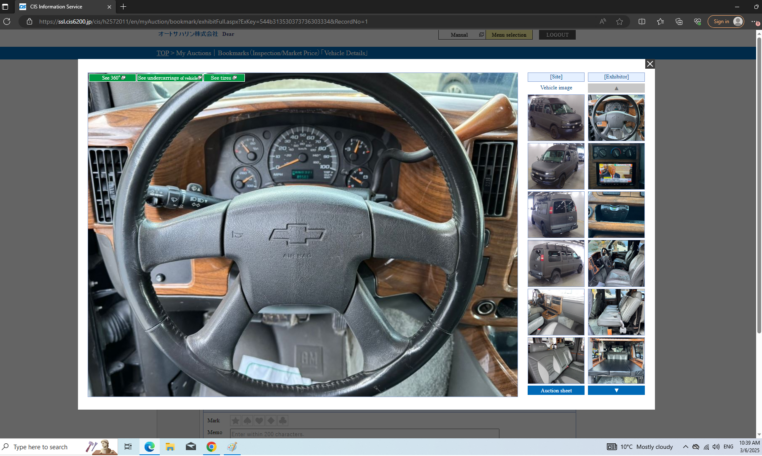Viewport: 762px width, 456px height.
Task: Close the CIS Information Service tab
Action: (x=109, y=7)
